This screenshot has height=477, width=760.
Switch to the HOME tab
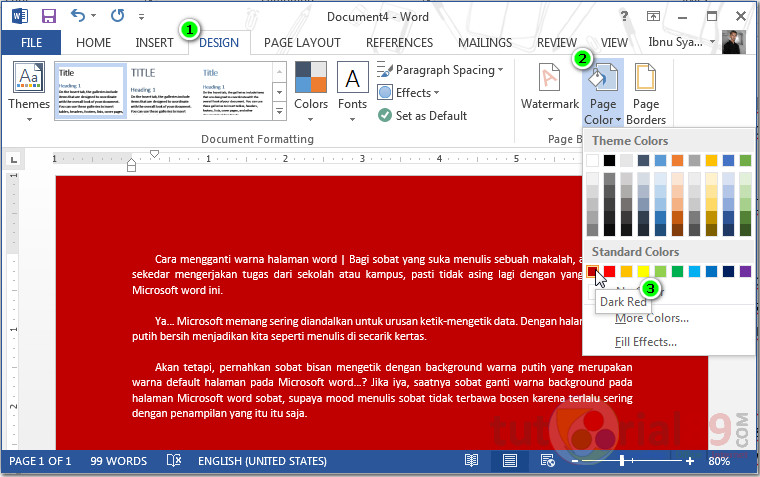tap(94, 43)
